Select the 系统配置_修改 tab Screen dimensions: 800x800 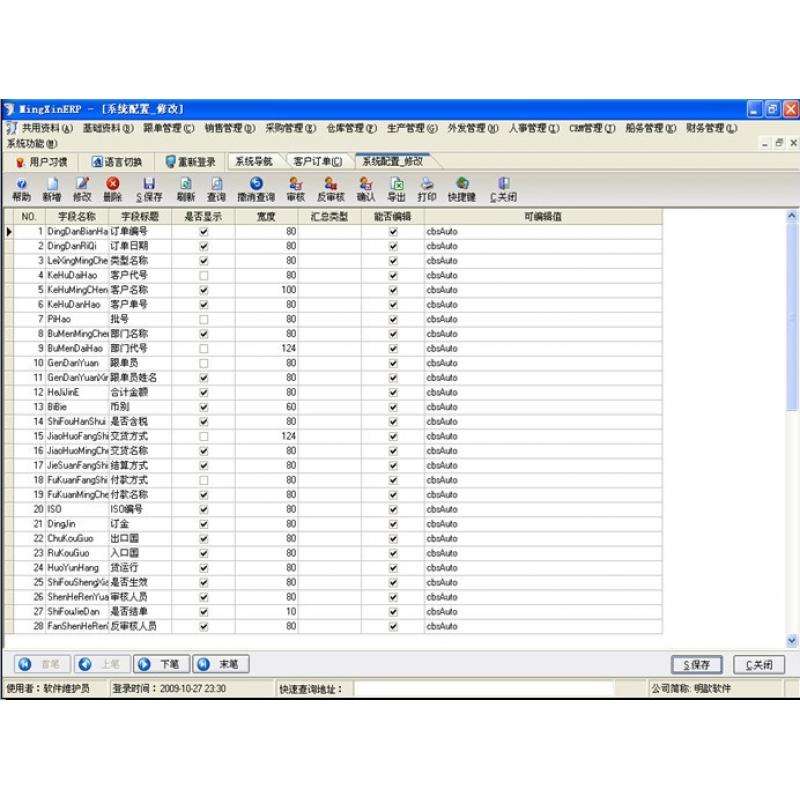click(392, 161)
